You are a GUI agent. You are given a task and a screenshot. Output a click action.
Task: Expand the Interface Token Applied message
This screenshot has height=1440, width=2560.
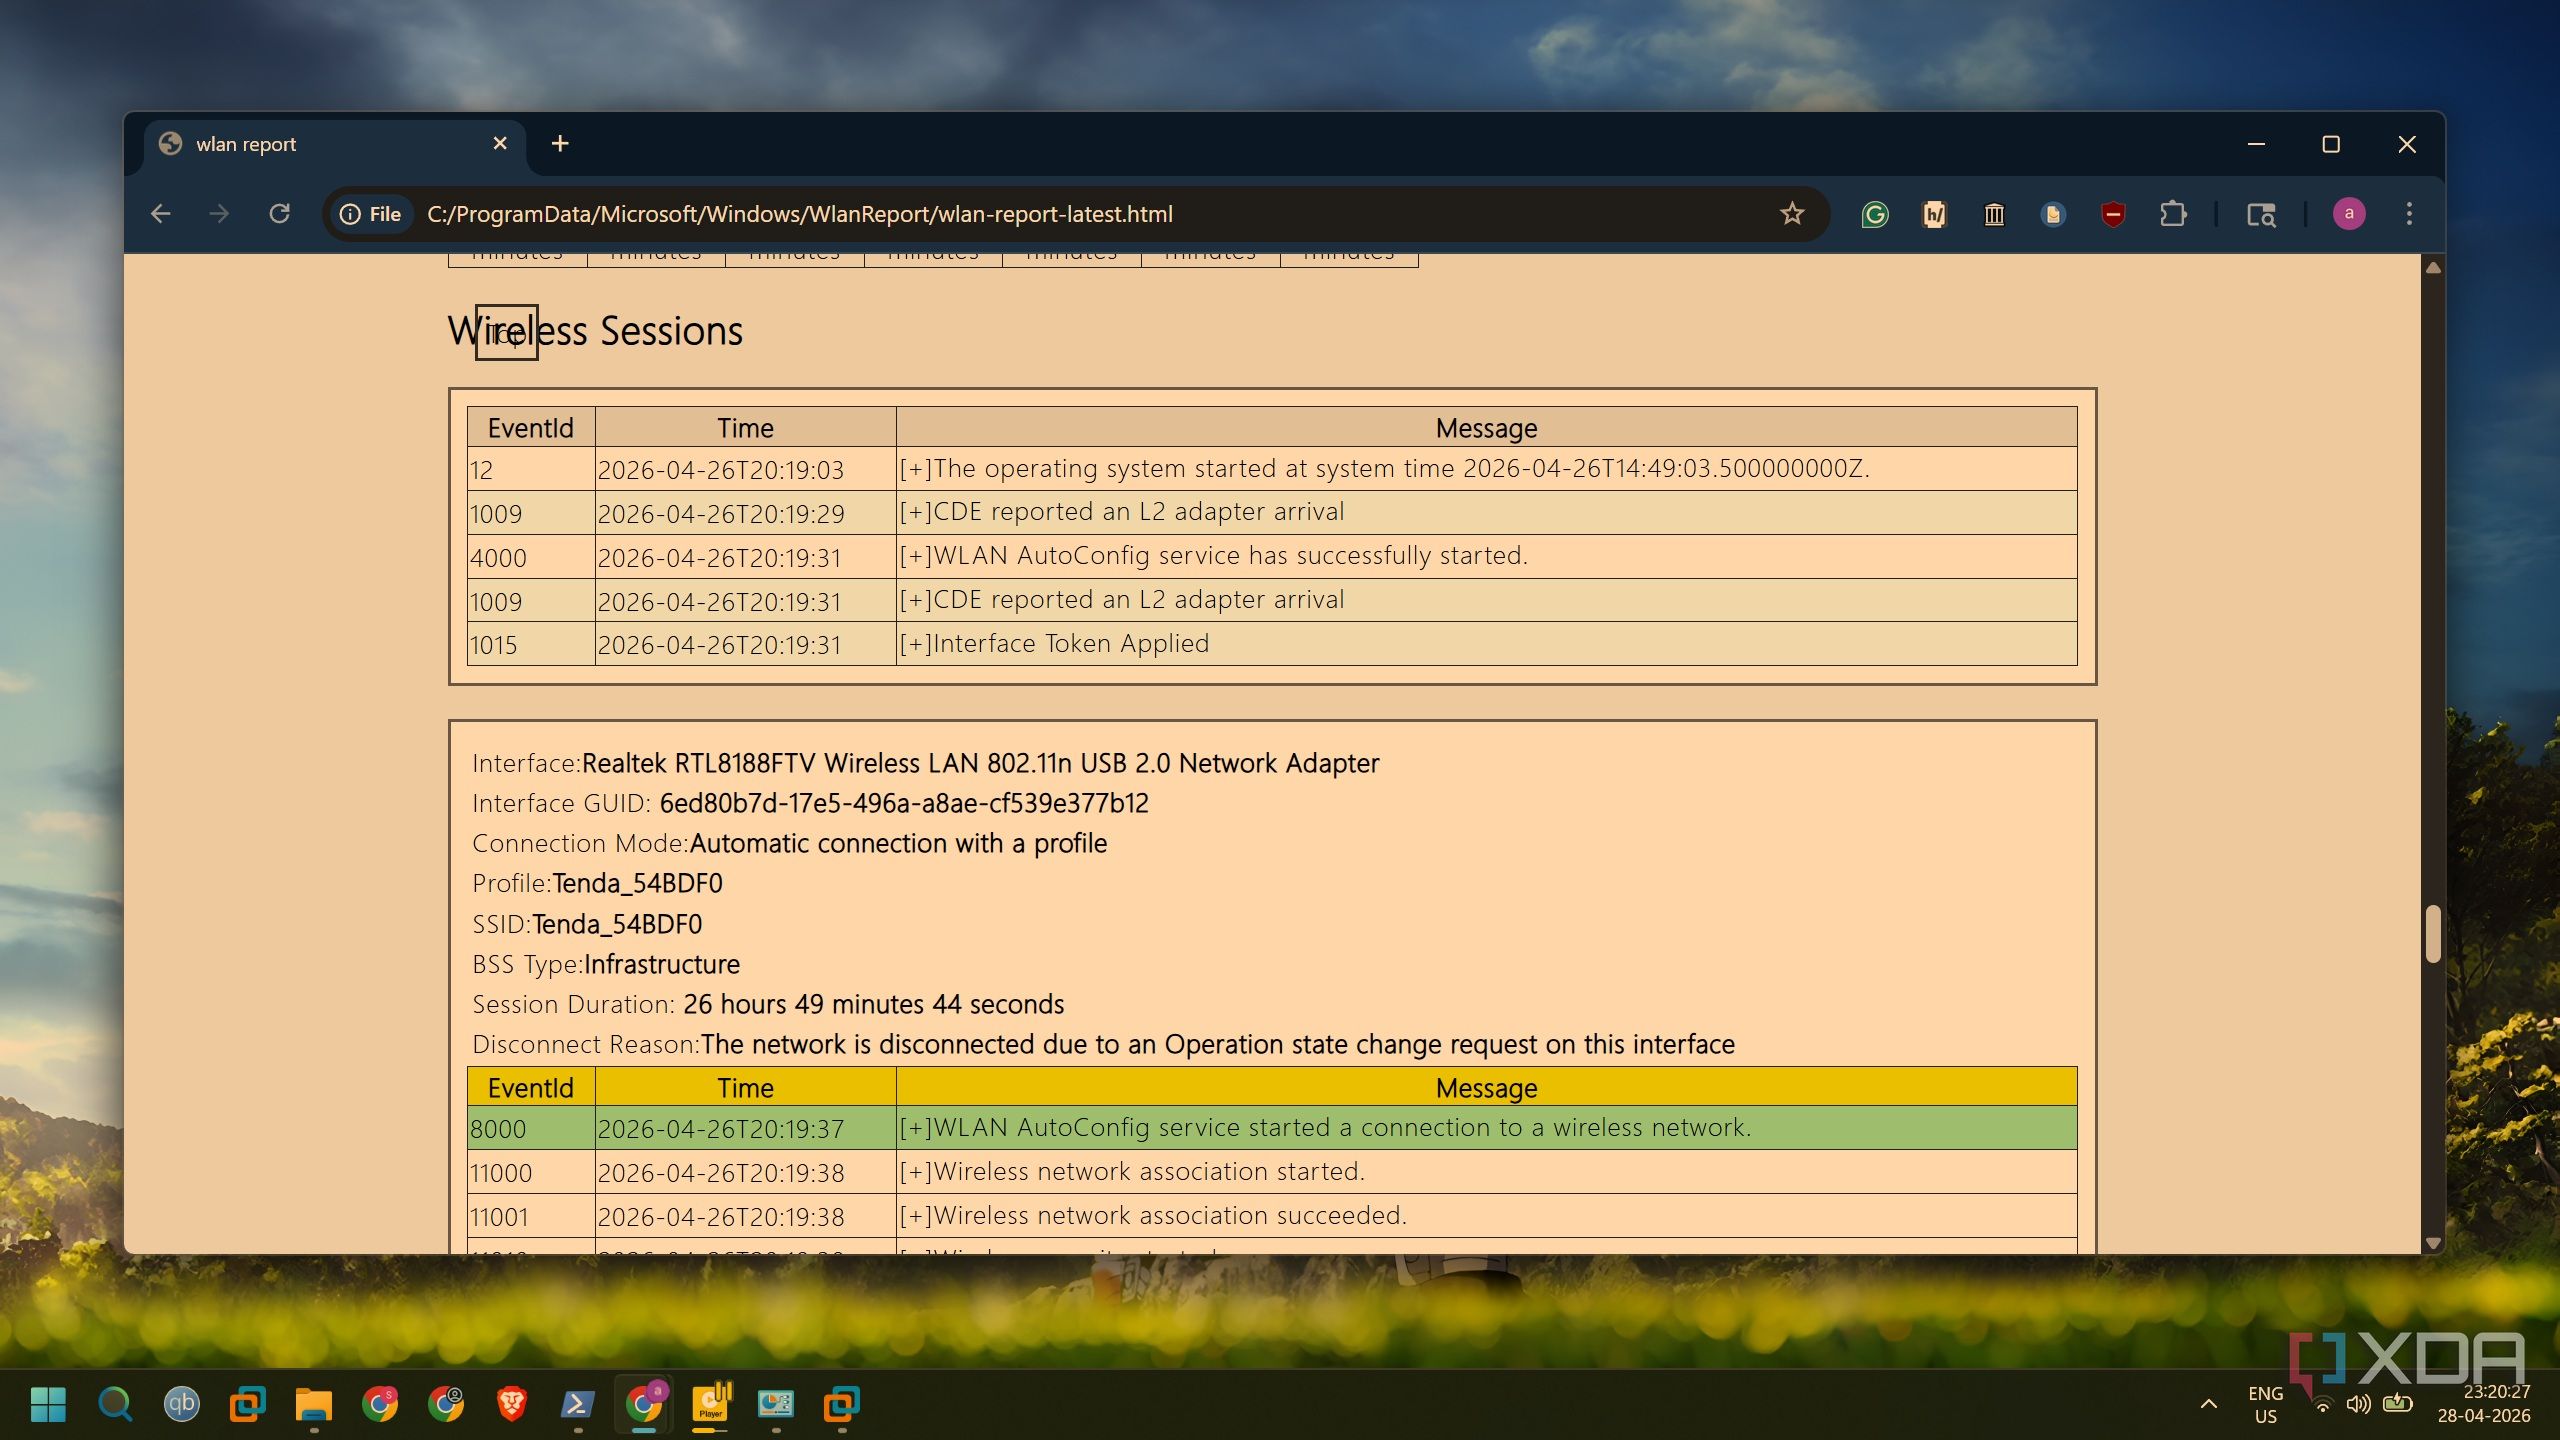(x=1054, y=644)
